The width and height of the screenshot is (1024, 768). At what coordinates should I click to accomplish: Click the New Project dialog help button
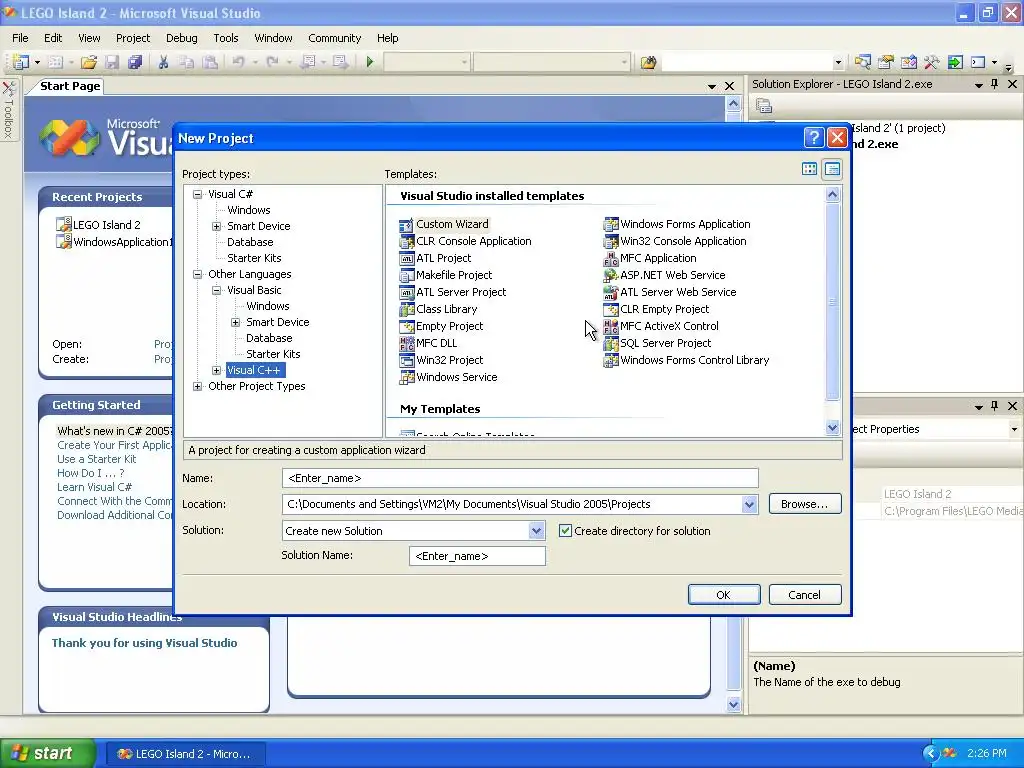pos(814,138)
